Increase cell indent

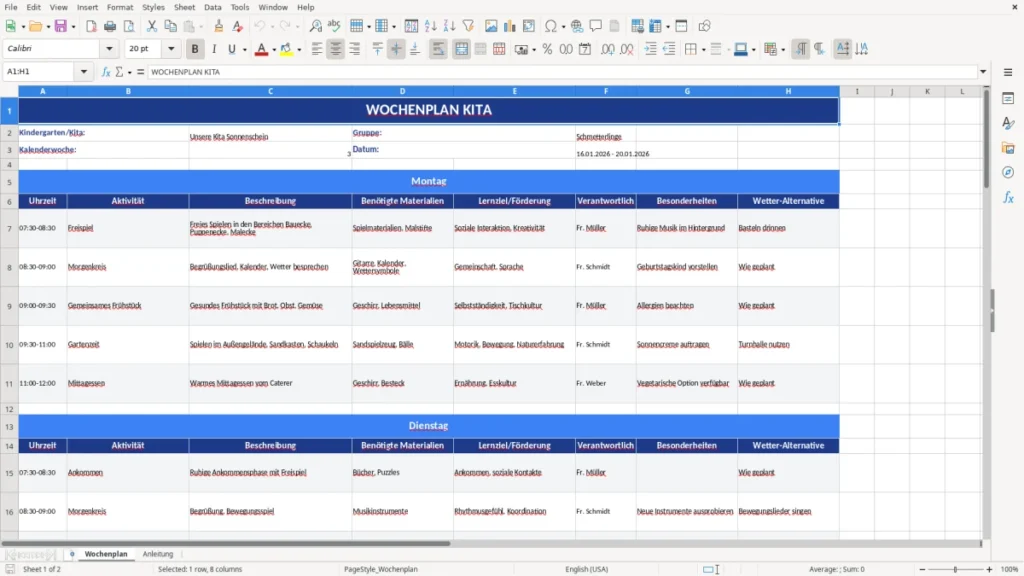tap(650, 49)
